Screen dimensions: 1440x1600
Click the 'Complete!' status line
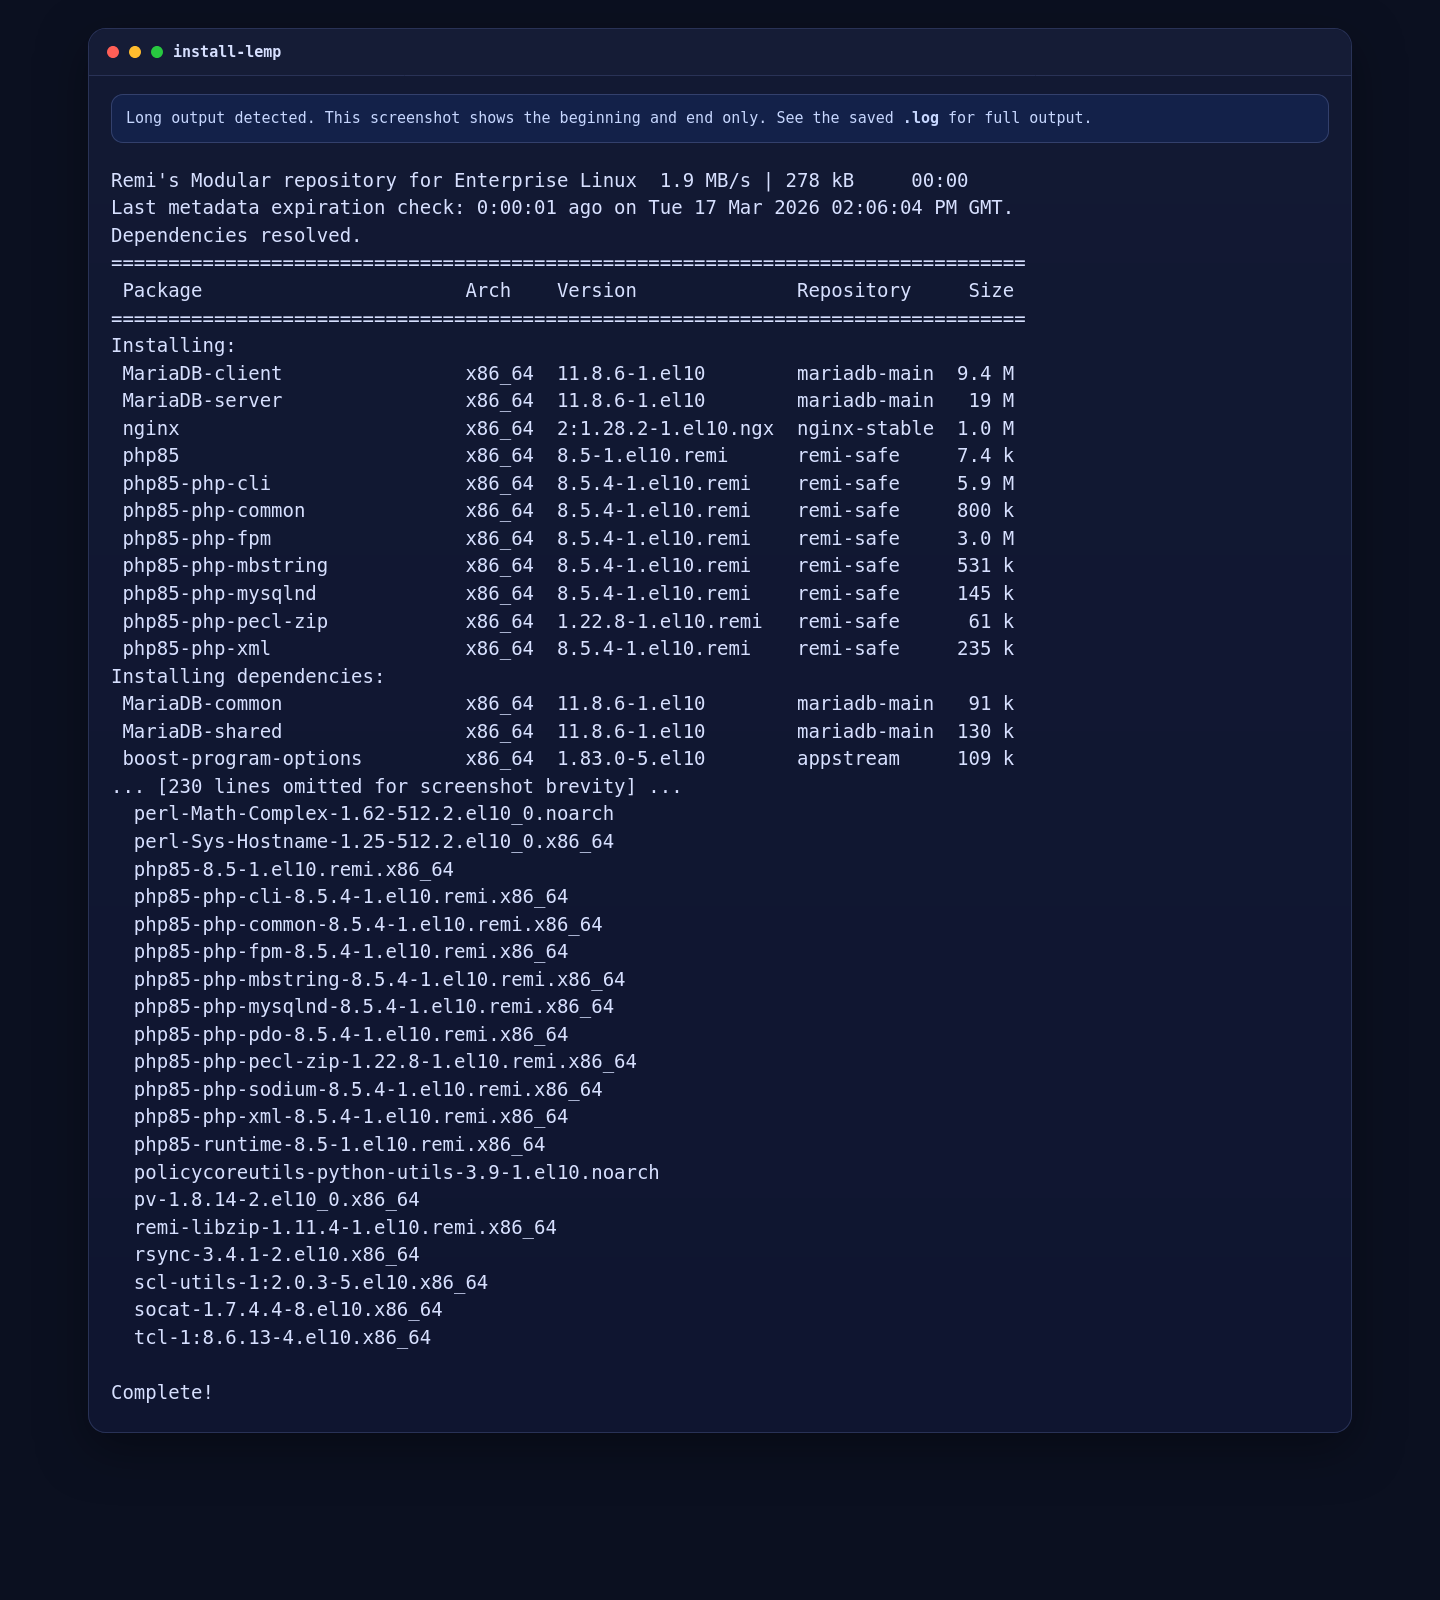pos(162,1393)
